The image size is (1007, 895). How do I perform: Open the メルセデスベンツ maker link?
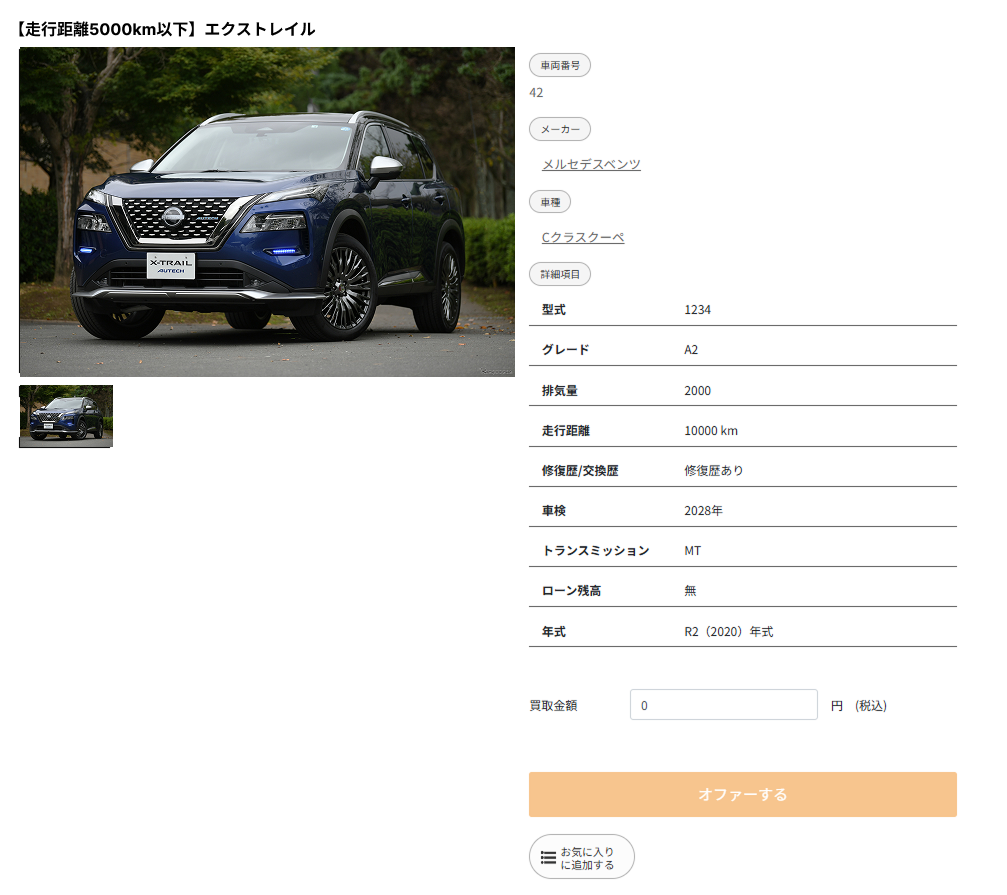[x=591, y=164]
